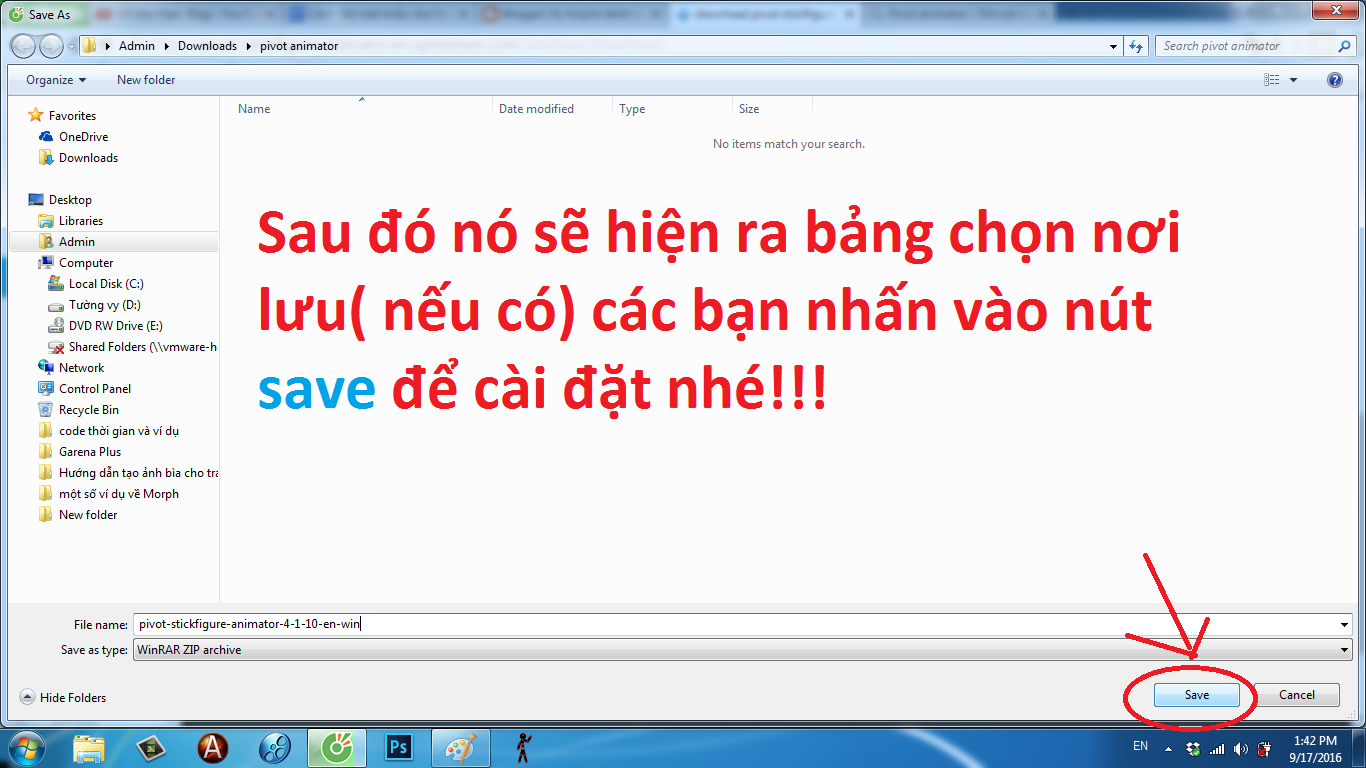Select Admin in the address breadcrumb
Image resolution: width=1366 pixels, height=768 pixels.
(x=137, y=46)
